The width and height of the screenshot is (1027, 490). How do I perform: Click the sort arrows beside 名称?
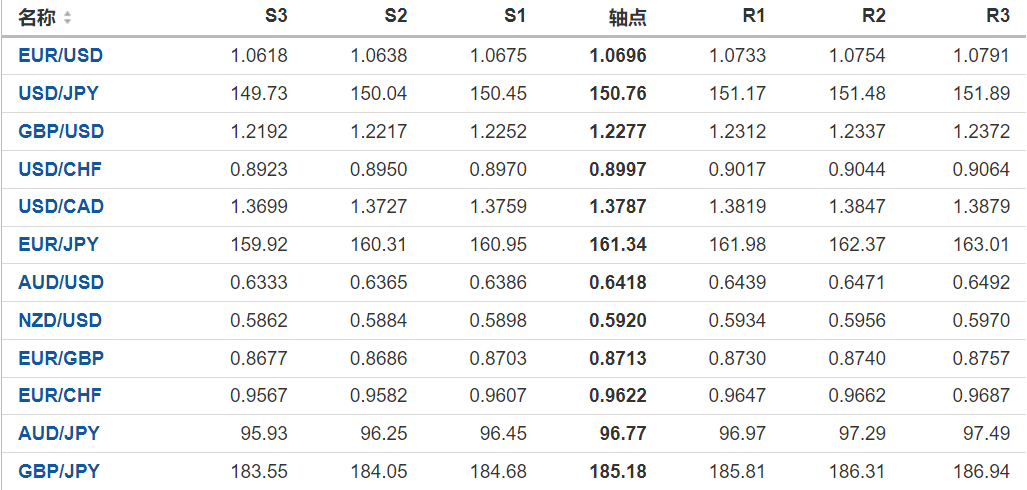tap(67, 18)
